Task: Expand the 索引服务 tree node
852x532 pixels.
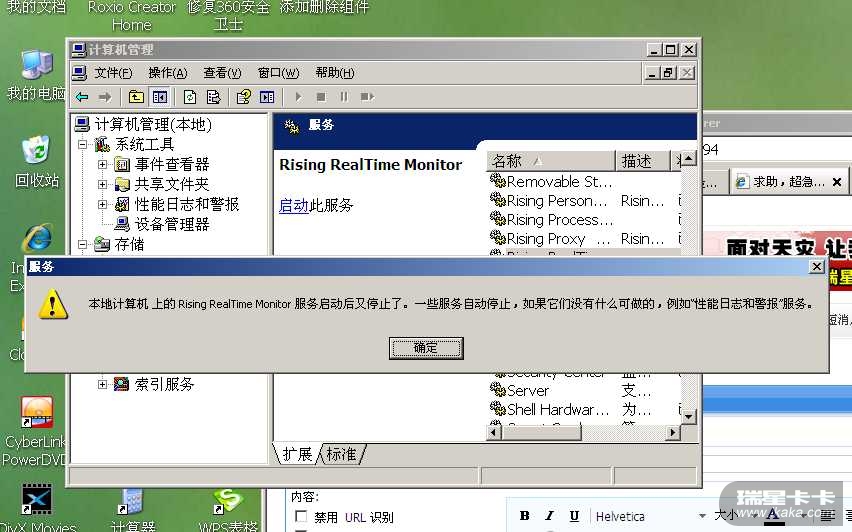Action: pyautogui.click(x=102, y=384)
